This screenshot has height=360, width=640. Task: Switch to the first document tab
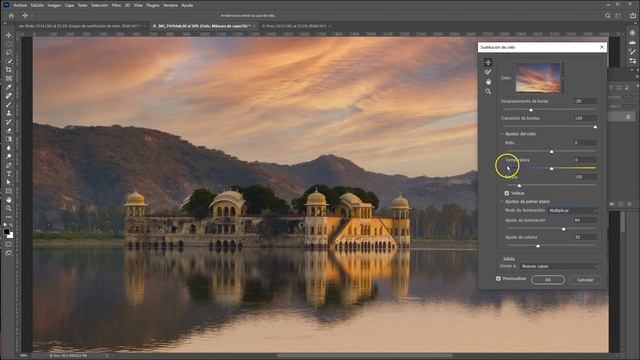pos(79,26)
